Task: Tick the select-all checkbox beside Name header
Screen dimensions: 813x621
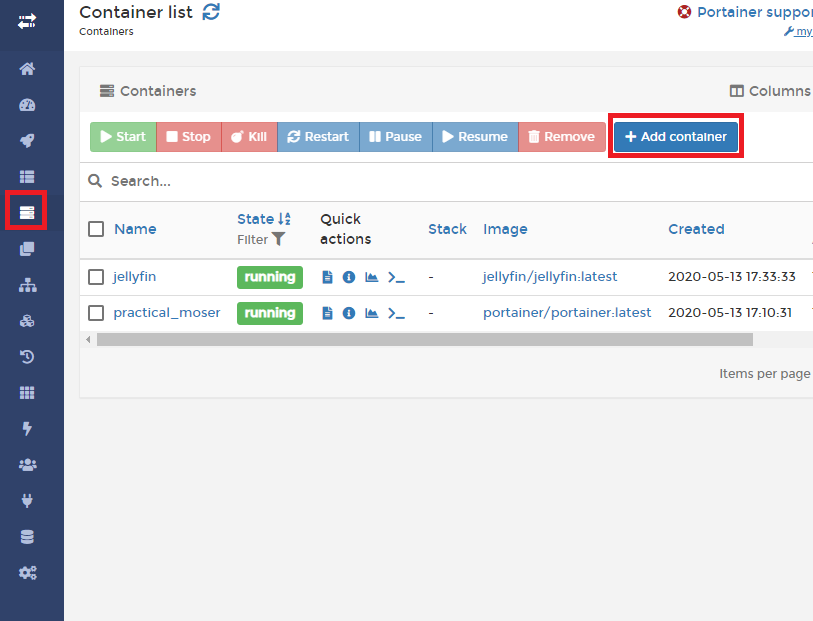Action: tap(96, 229)
